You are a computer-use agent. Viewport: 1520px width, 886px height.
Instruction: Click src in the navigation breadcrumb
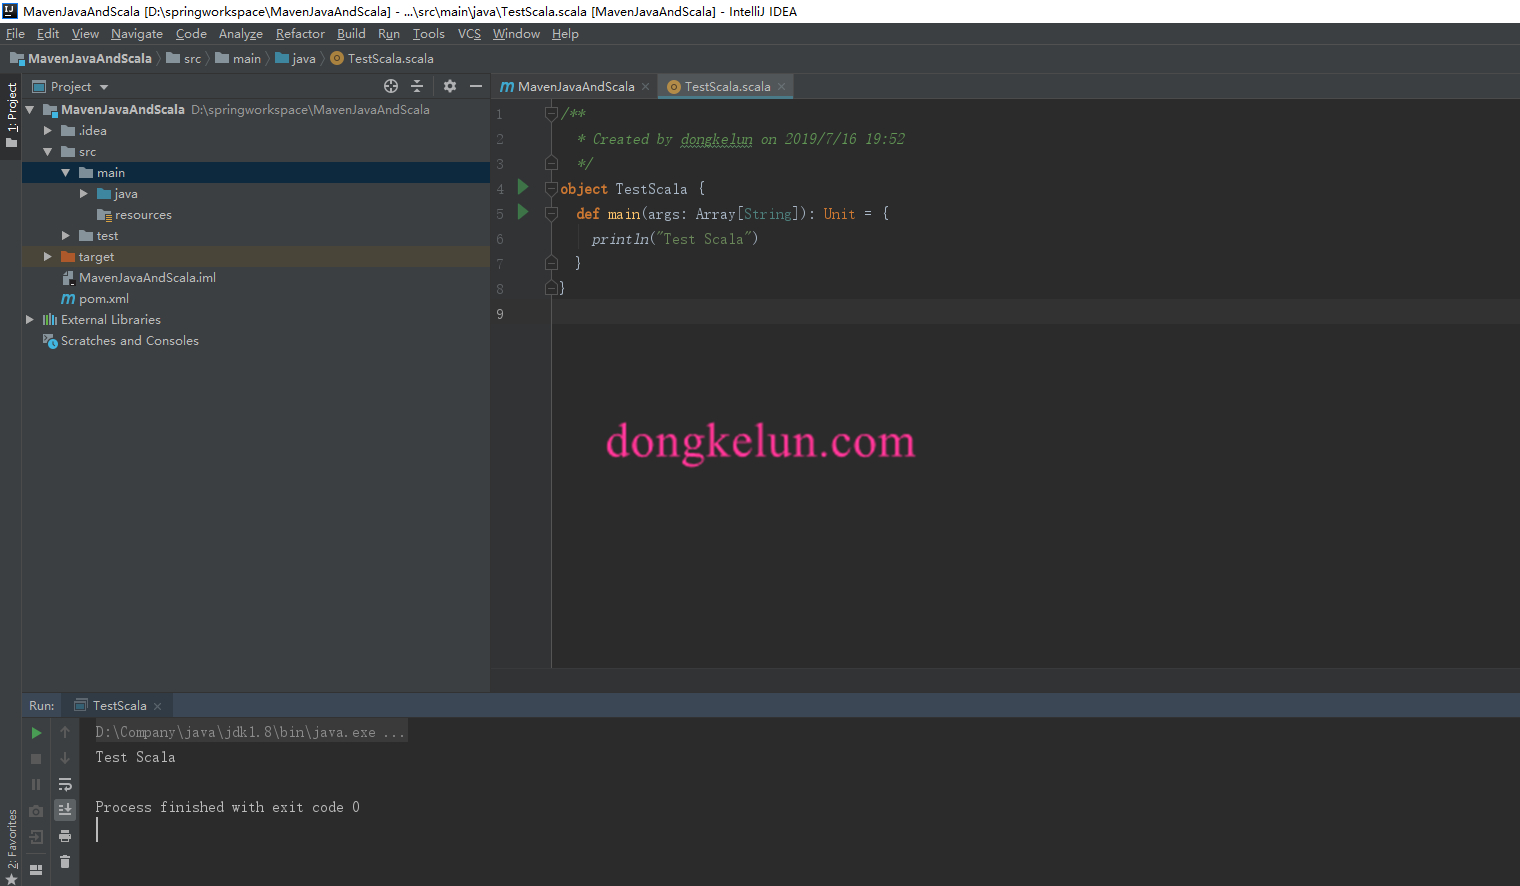184,59
